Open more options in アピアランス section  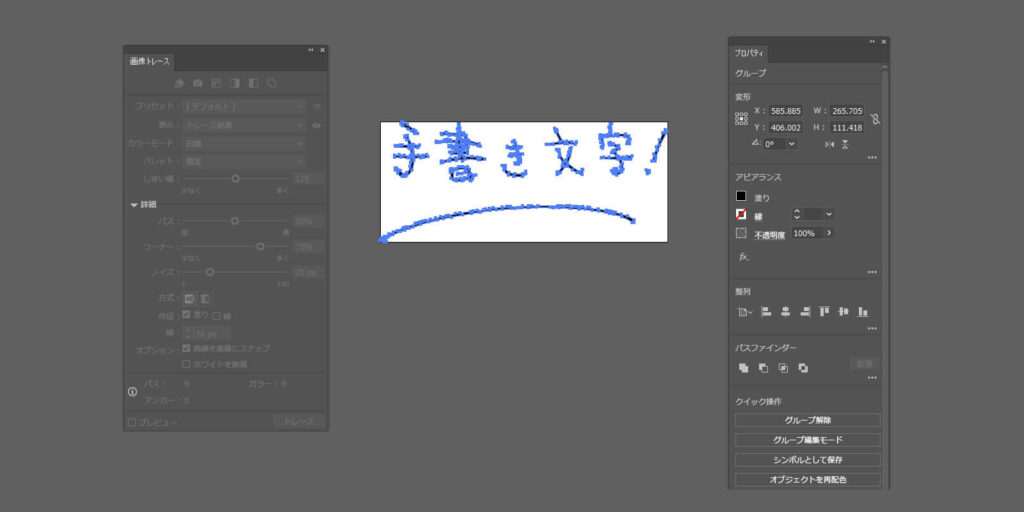[872, 272]
